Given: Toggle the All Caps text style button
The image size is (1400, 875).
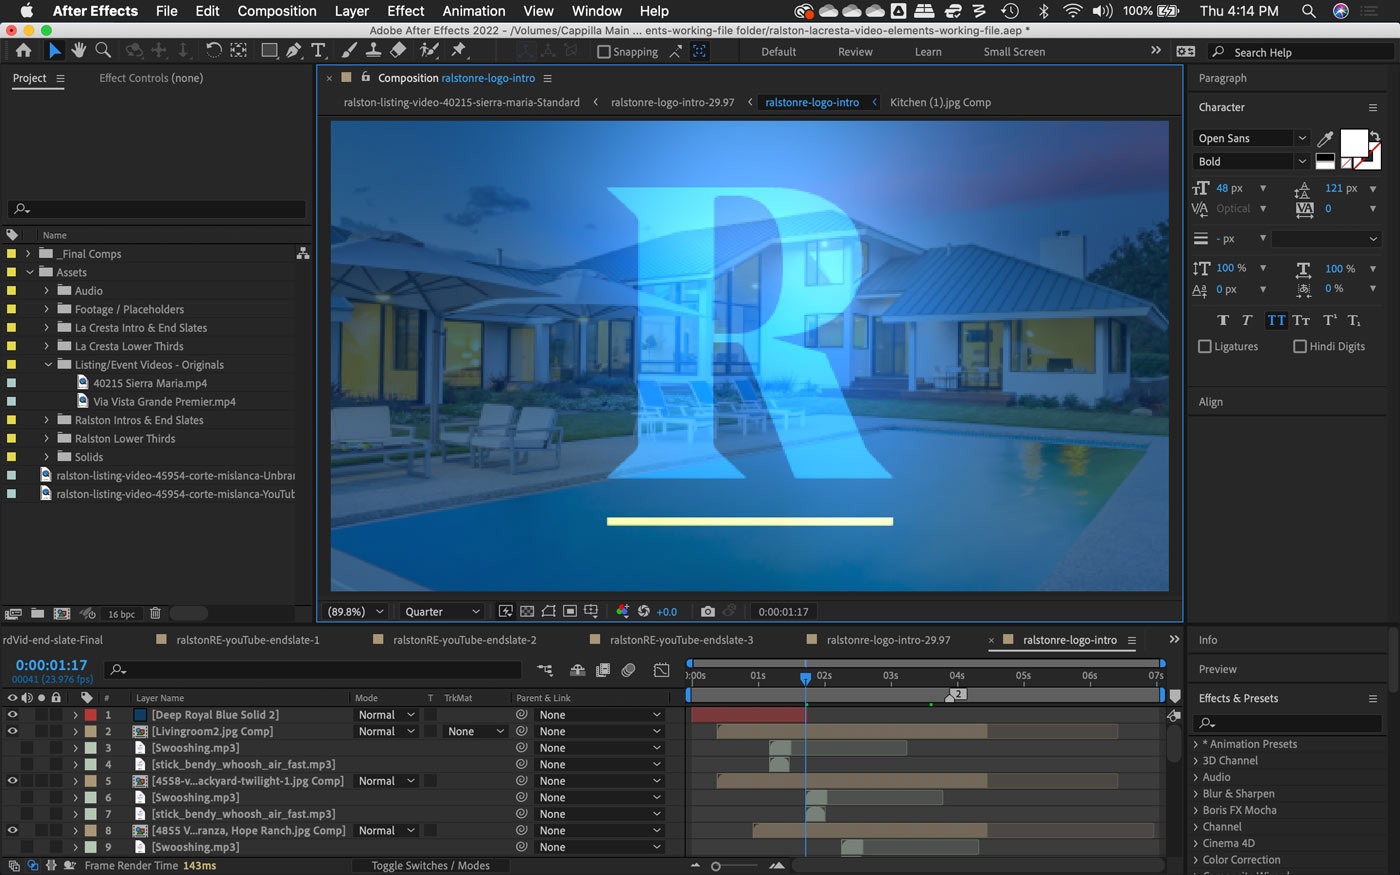Looking at the screenshot, I should click(x=1276, y=320).
